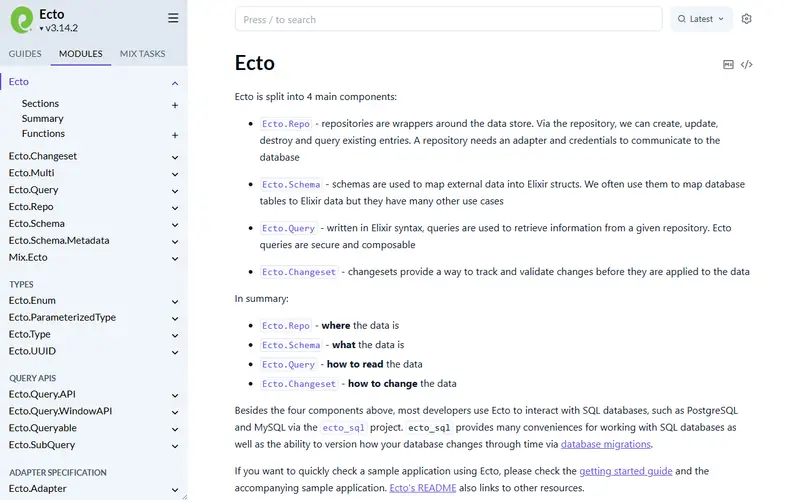Open Ecto.Adapter in sidebar

(x=38, y=489)
